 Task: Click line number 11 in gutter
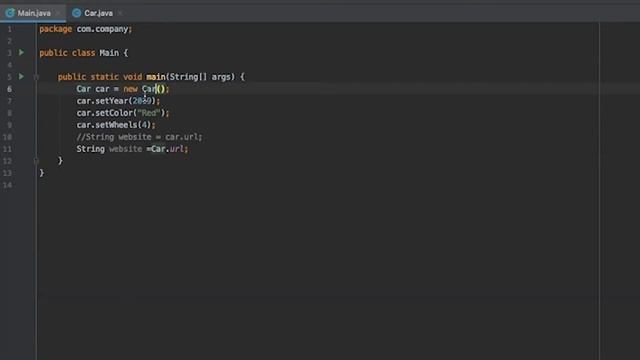[7, 149]
